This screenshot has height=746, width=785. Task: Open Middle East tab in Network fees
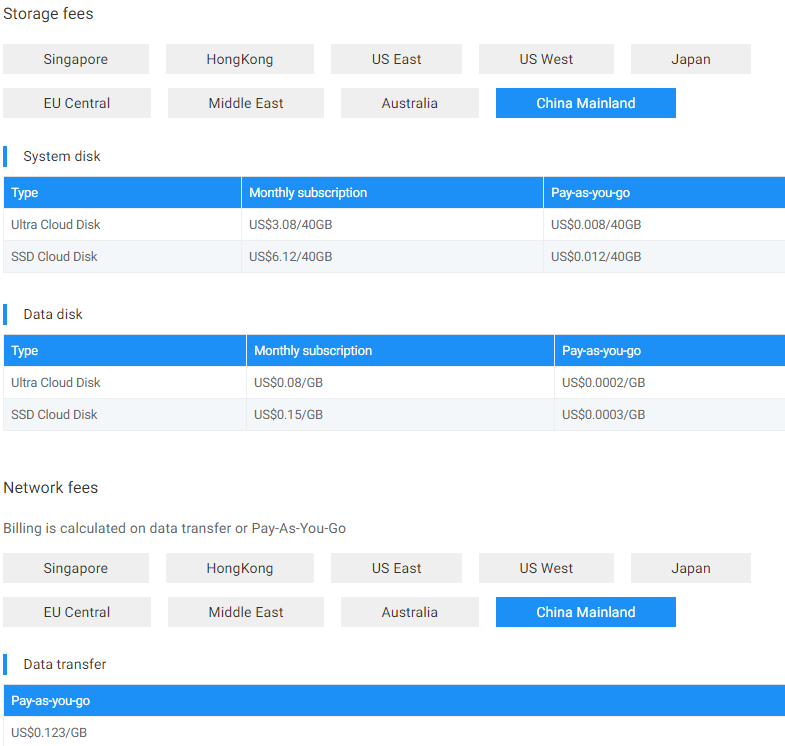[x=246, y=612]
